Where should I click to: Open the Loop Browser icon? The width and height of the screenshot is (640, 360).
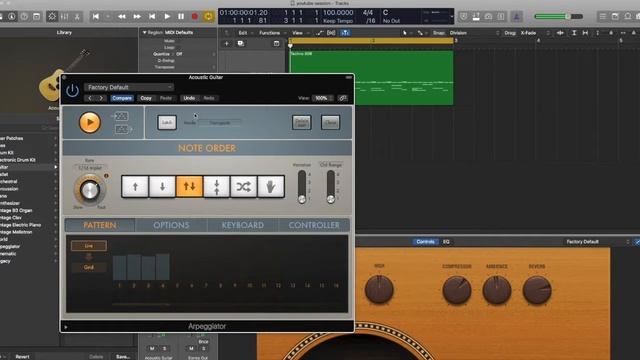pos(628,16)
